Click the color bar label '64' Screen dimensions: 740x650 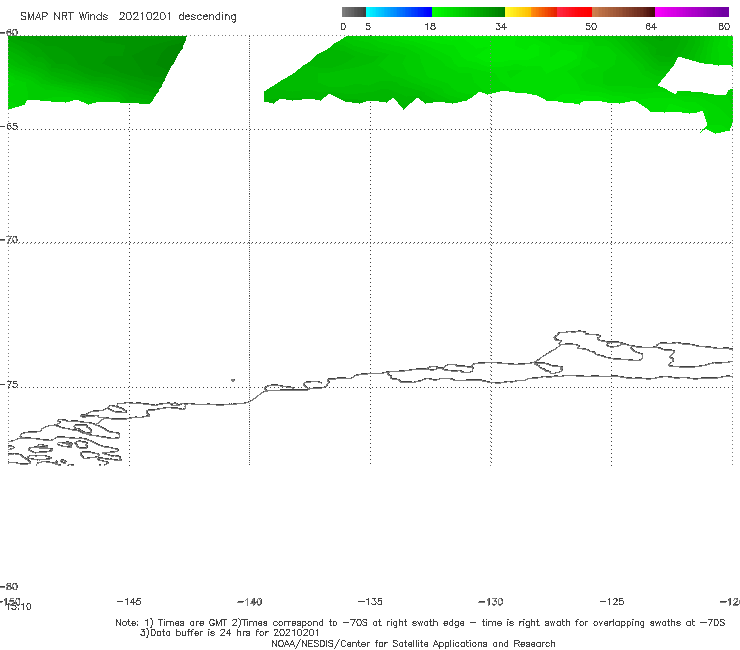pyautogui.click(x=651, y=27)
